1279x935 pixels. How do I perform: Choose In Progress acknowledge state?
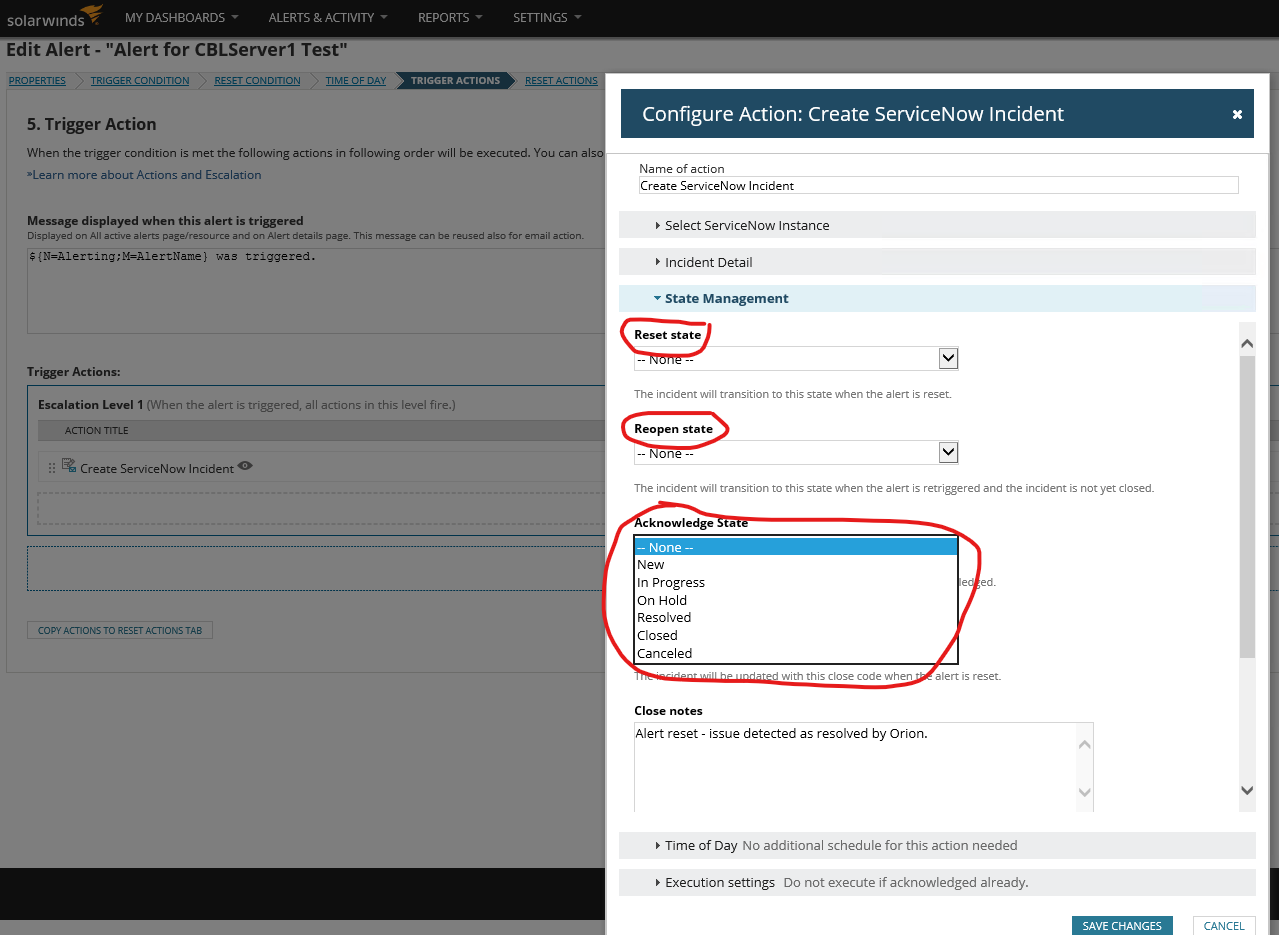click(x=796, y=583)
